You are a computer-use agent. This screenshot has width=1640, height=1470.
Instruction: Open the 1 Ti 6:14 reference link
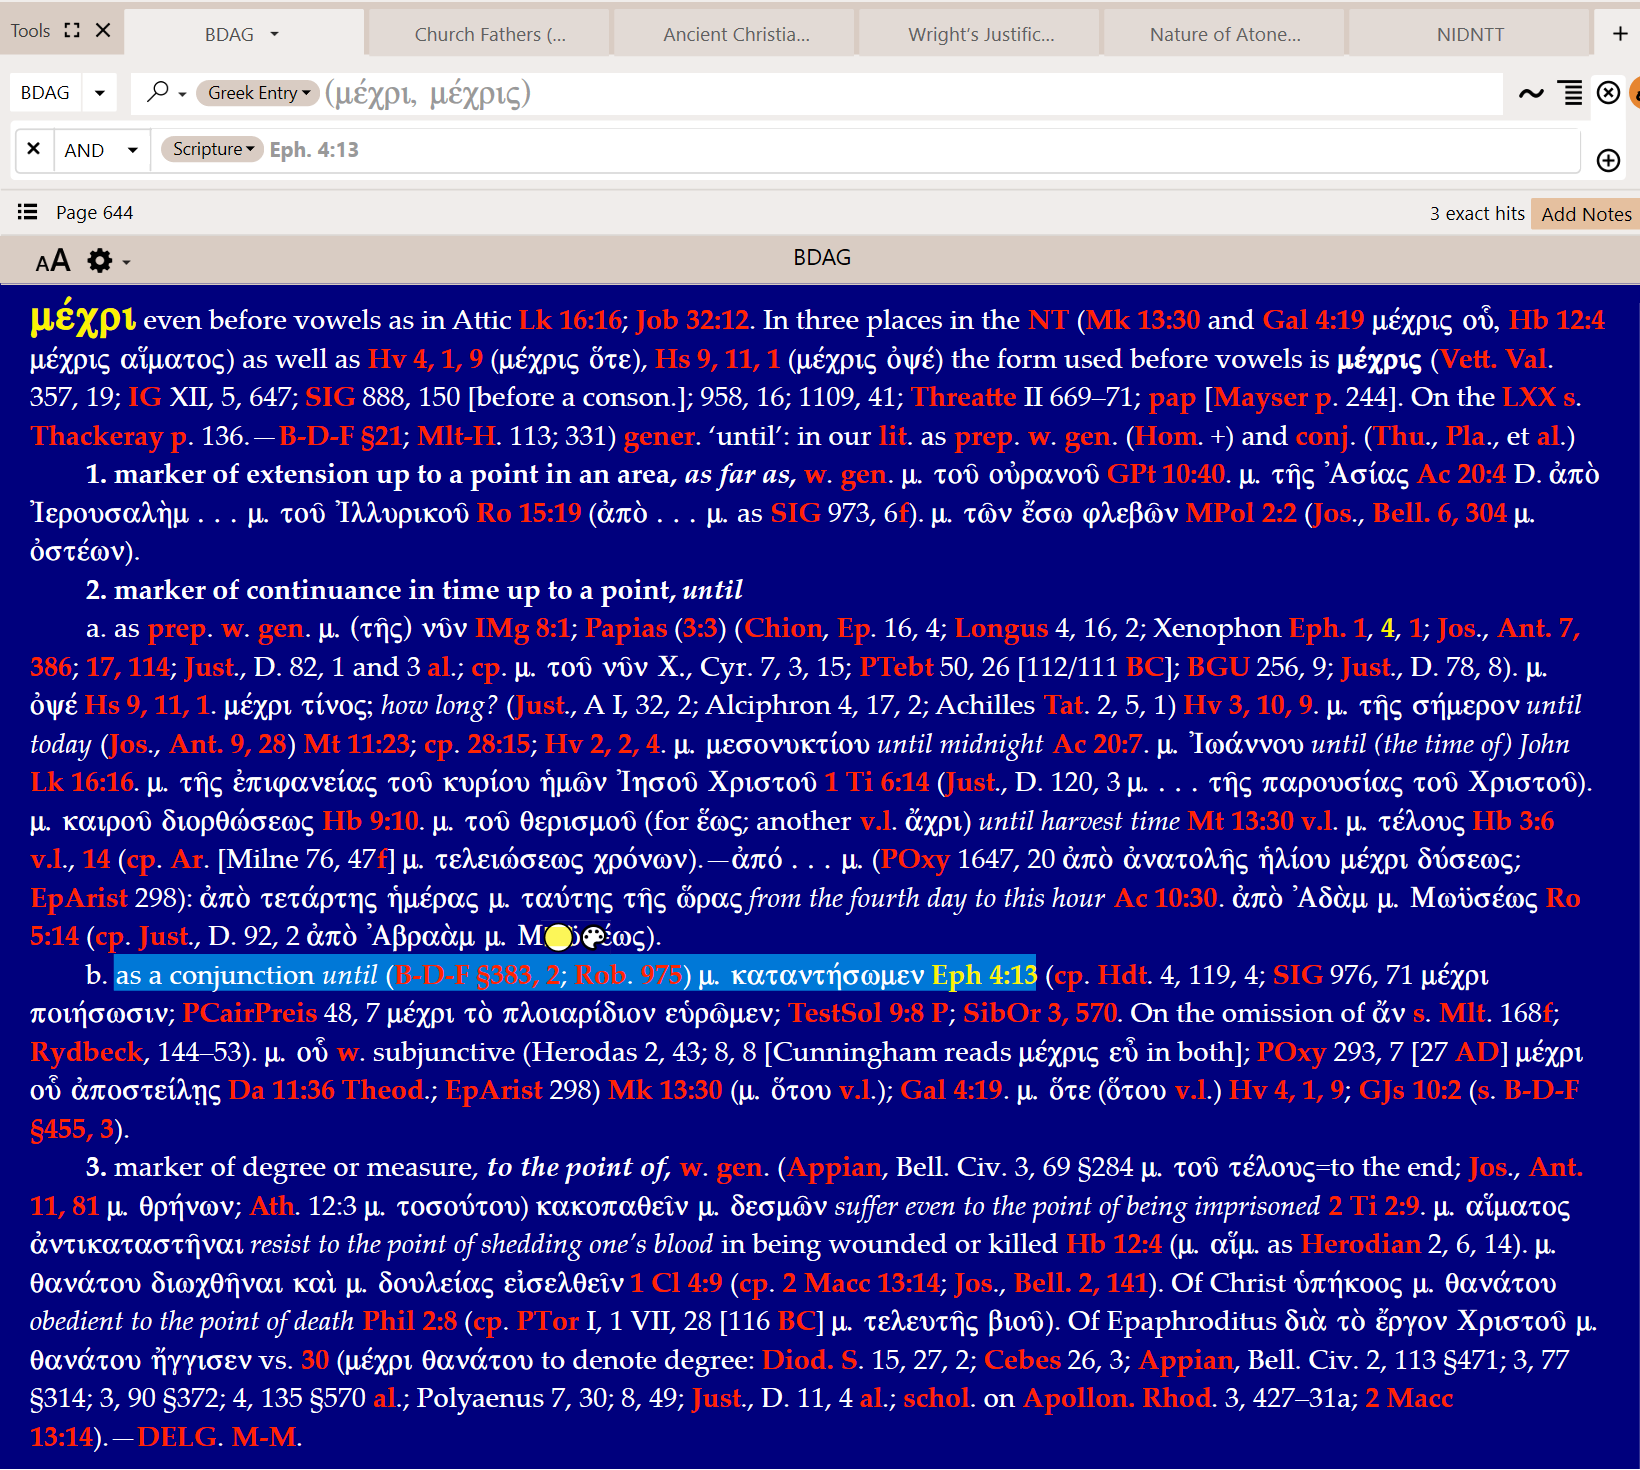[x=877, y=782]
